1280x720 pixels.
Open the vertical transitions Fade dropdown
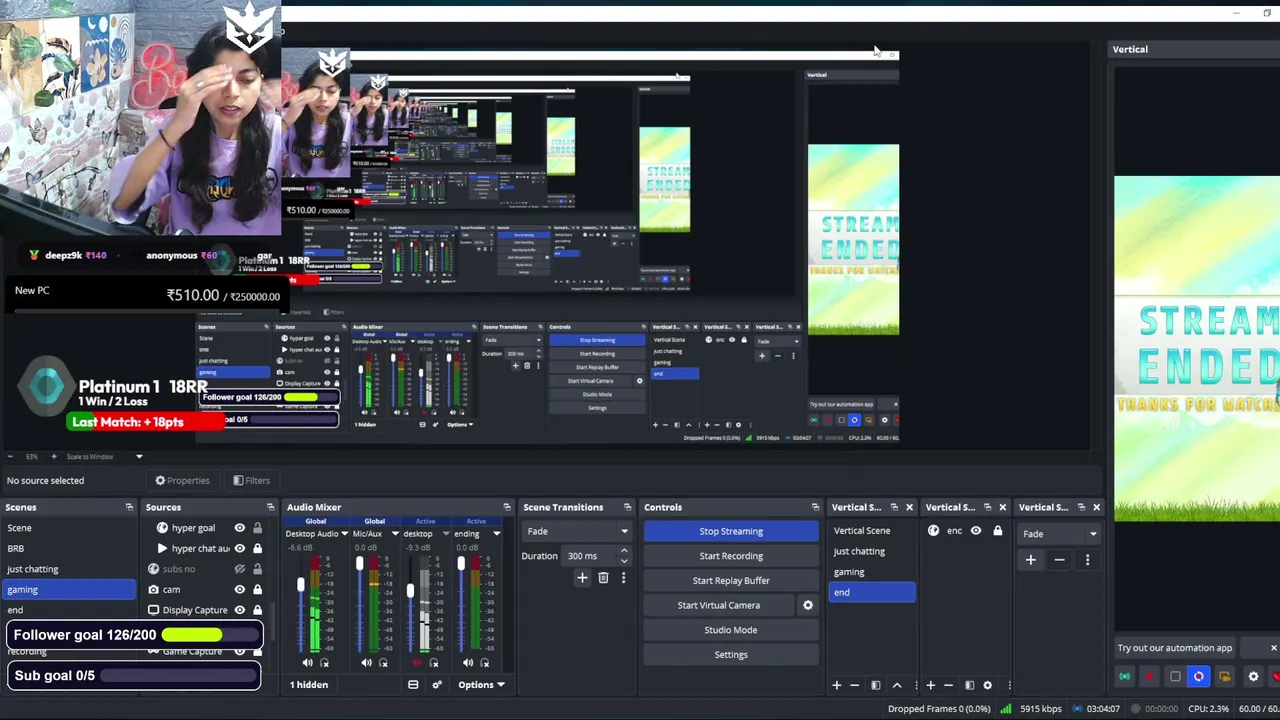click(1058, 534)
